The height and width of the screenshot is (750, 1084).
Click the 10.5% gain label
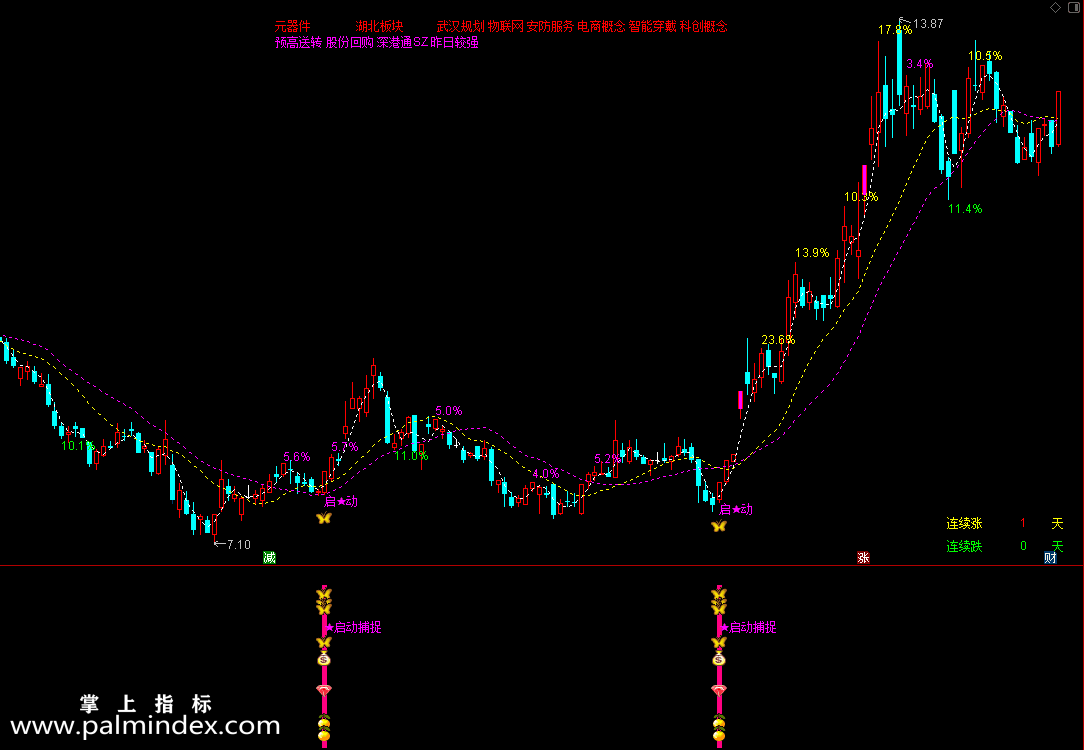pos(985,56)
